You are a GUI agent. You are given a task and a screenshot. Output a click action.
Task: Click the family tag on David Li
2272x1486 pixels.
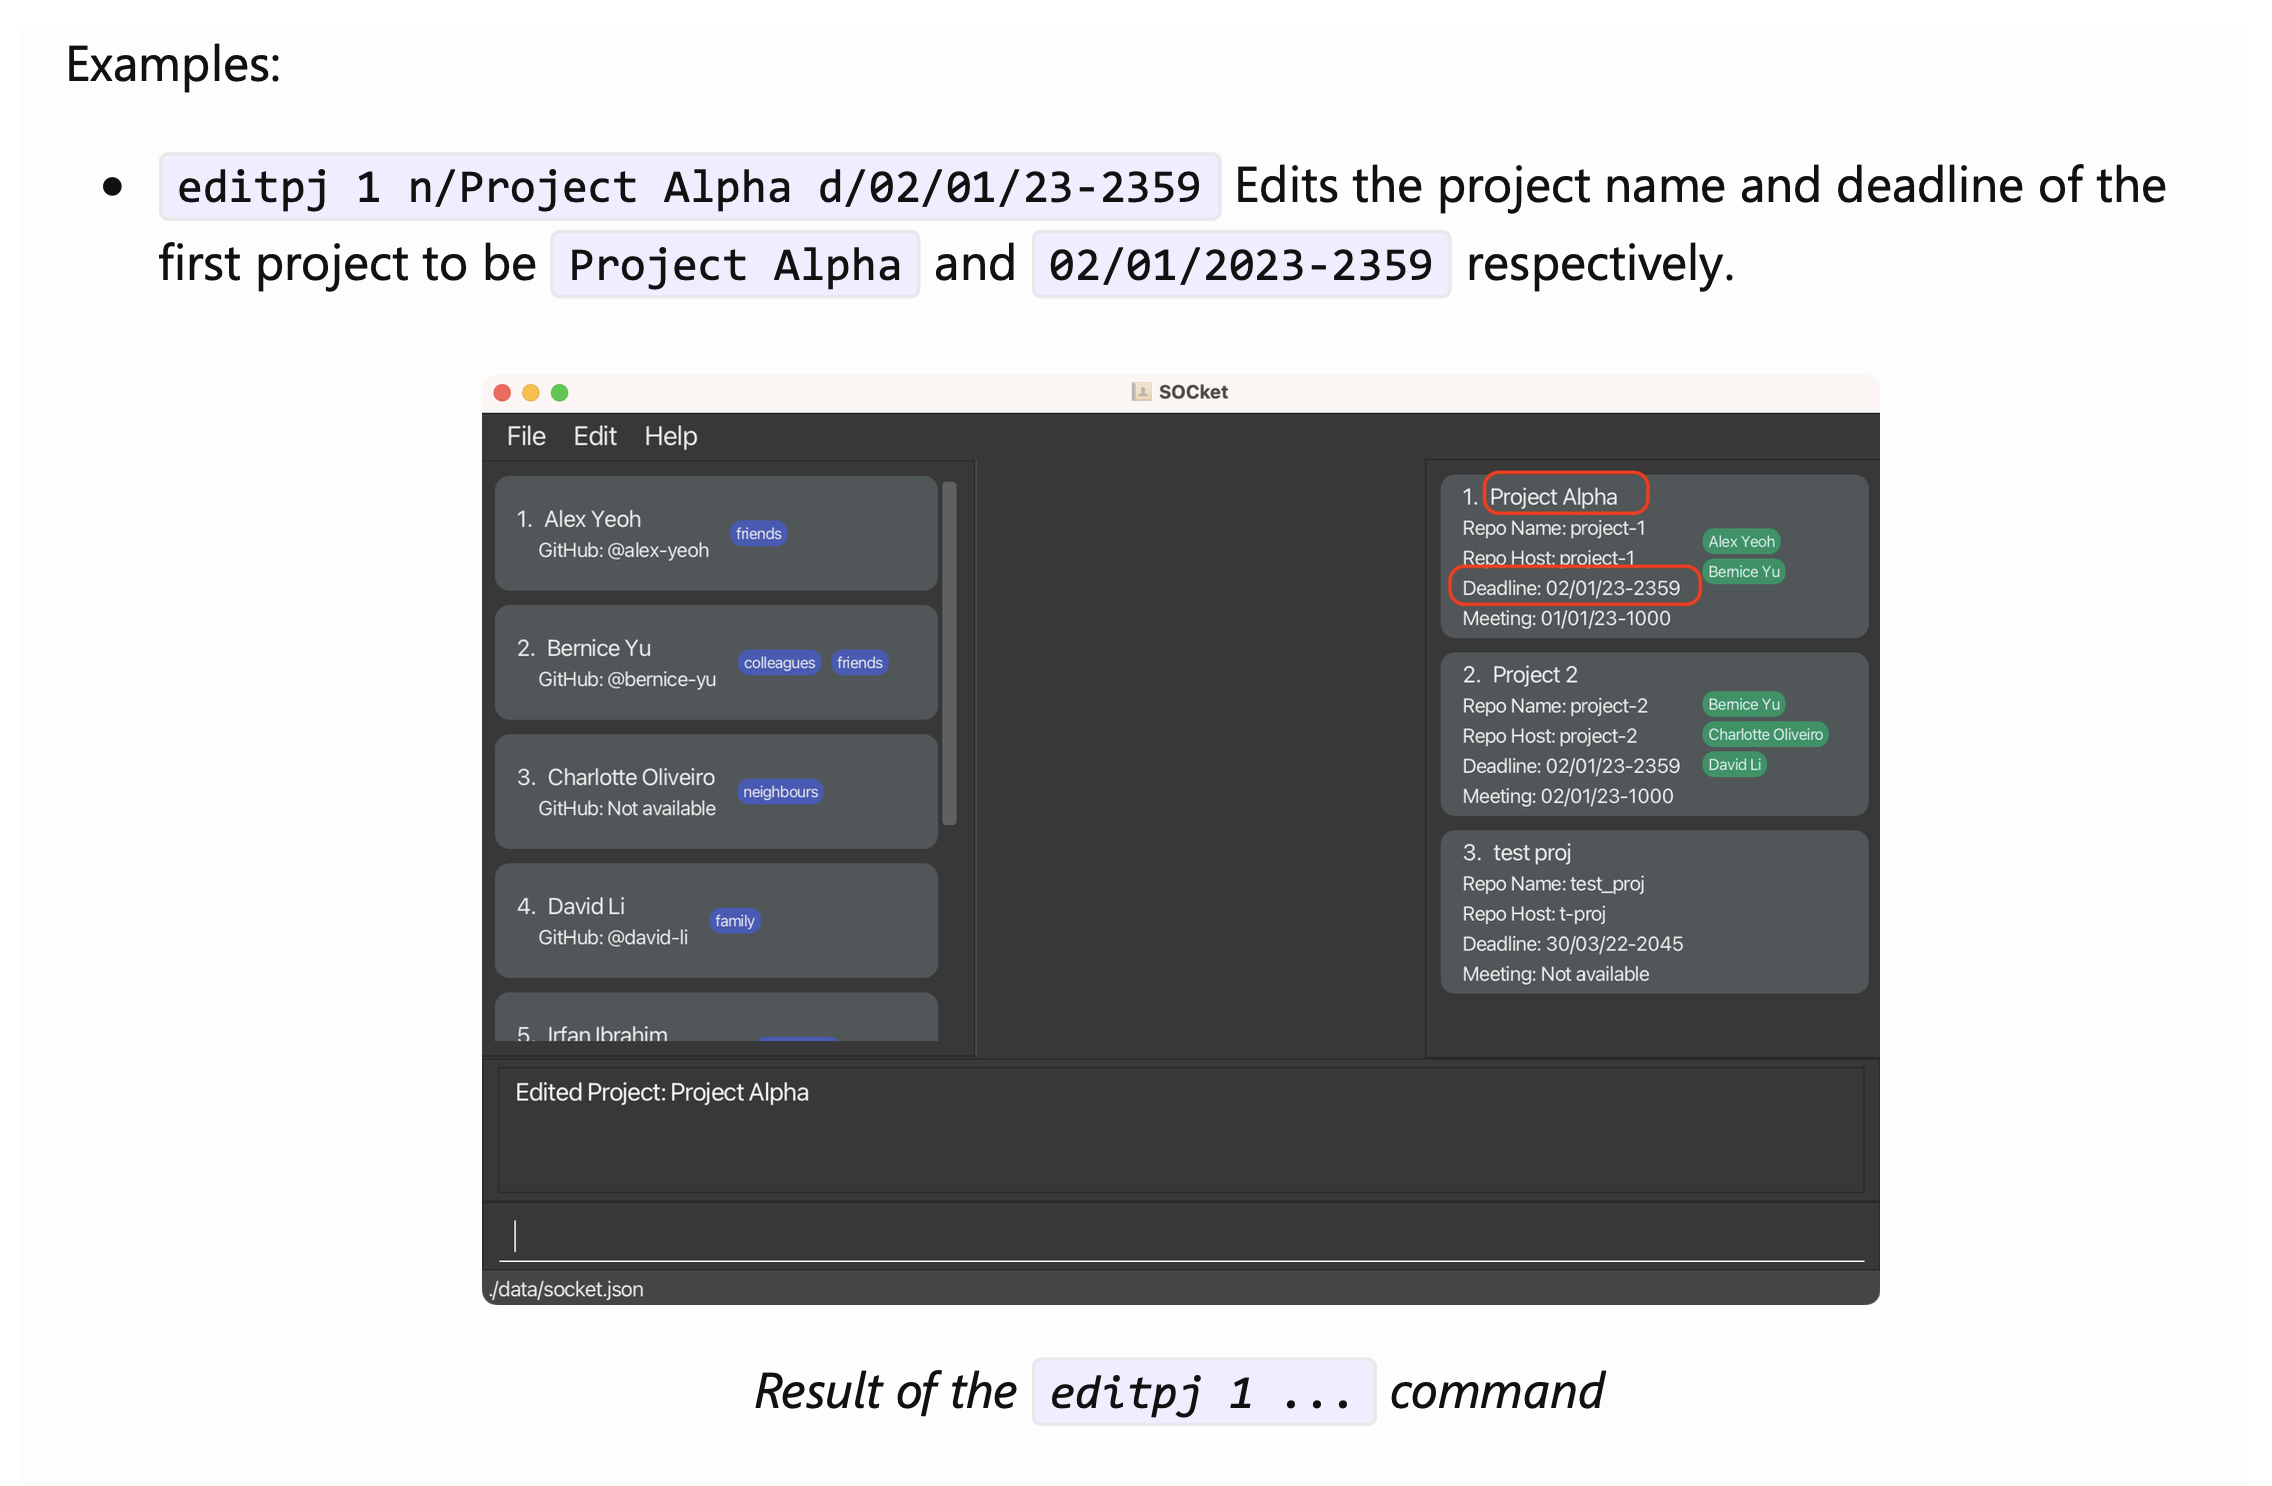[x=734, y=921]
